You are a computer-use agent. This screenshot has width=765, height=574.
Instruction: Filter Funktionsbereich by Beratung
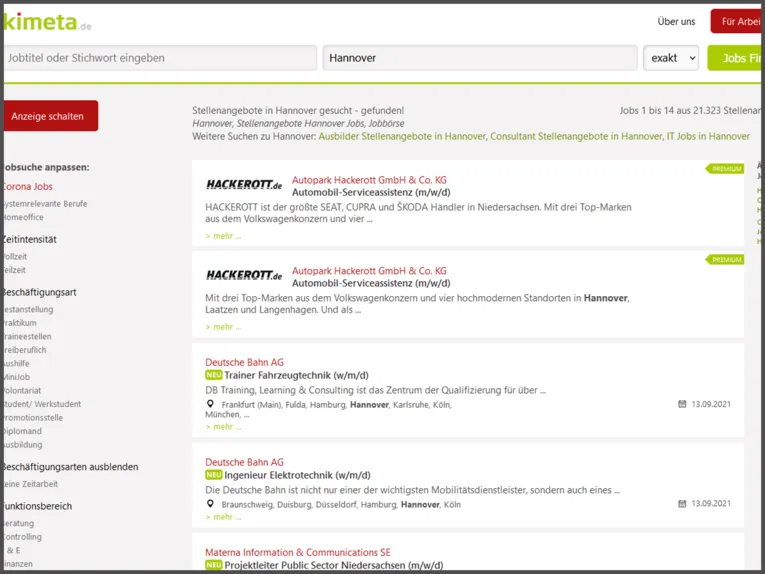[19, 523]
